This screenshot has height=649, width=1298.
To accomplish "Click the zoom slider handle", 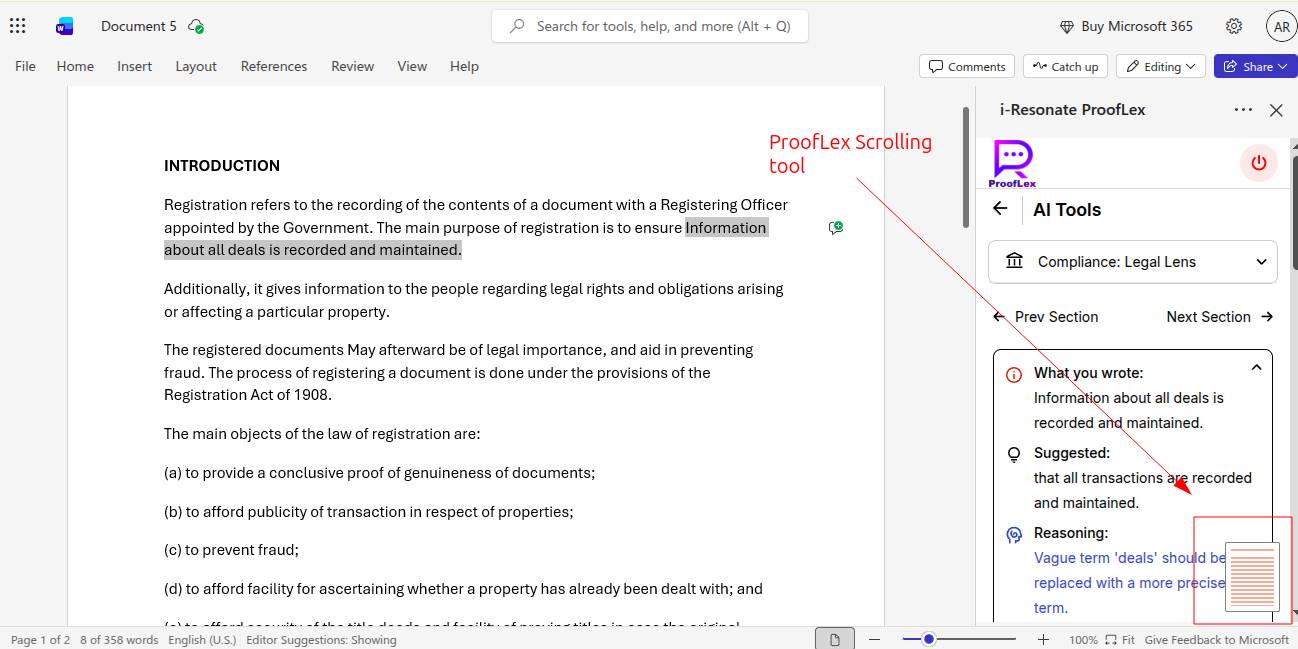I will (x=928, y=640).
